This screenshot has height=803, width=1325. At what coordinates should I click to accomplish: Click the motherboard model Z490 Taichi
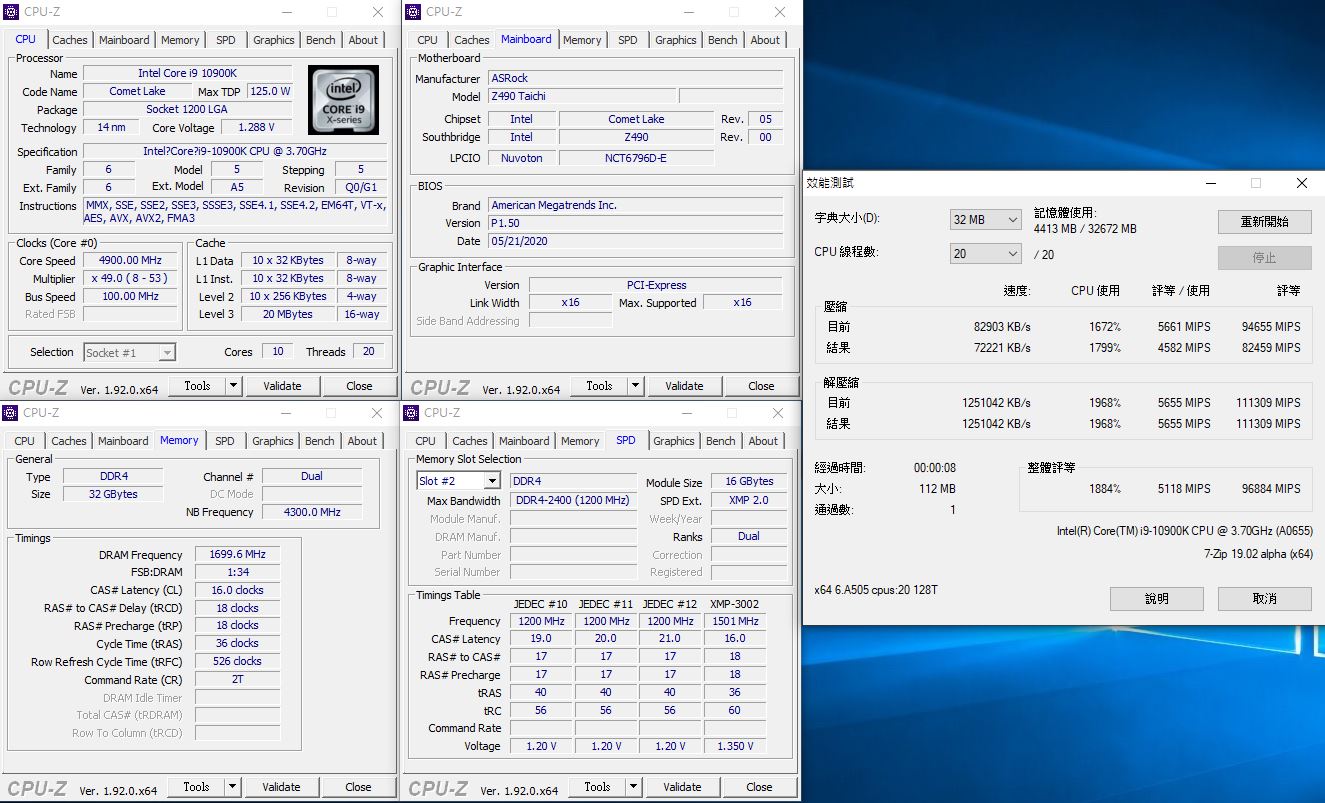click(580, 96)
